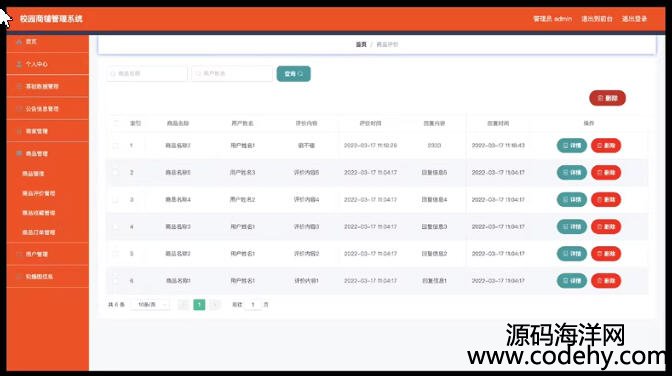Image resolution: width=672 pixels, height=376 pixels.
Task: Open the 10条/页 page size dropdown
Action: point(150,304)
